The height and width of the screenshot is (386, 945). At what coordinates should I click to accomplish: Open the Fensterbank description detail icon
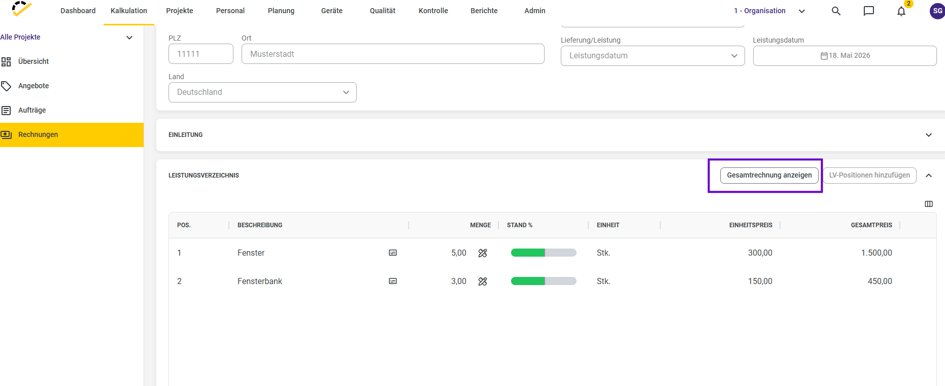click(393, 281)
